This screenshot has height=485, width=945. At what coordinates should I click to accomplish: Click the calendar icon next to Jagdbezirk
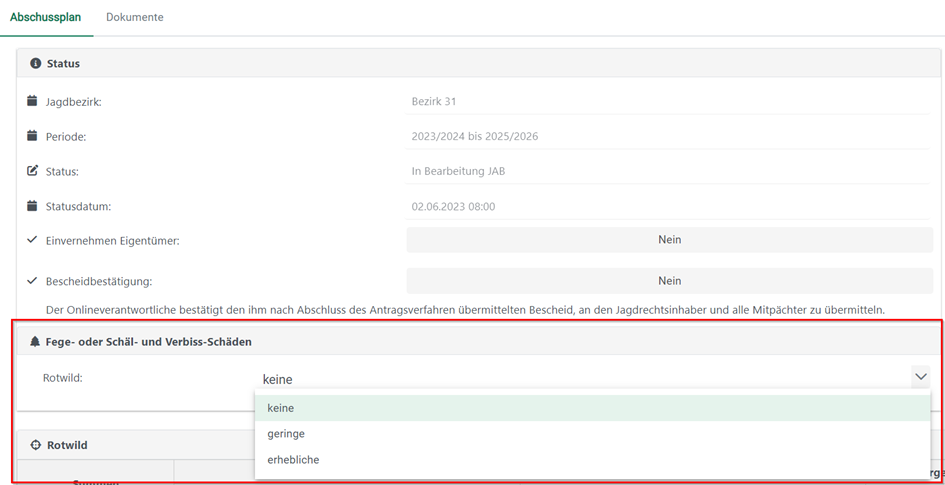pyautogui.click(x=32, y=101)
